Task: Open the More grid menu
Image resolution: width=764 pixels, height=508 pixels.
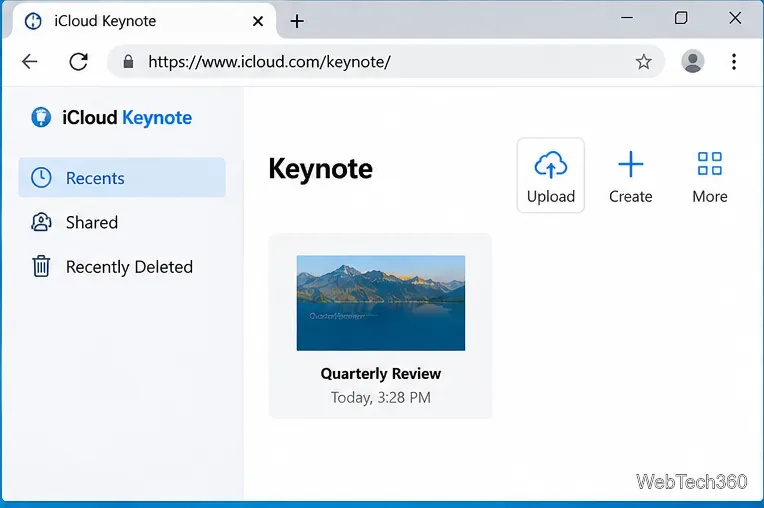Action: 710,177
